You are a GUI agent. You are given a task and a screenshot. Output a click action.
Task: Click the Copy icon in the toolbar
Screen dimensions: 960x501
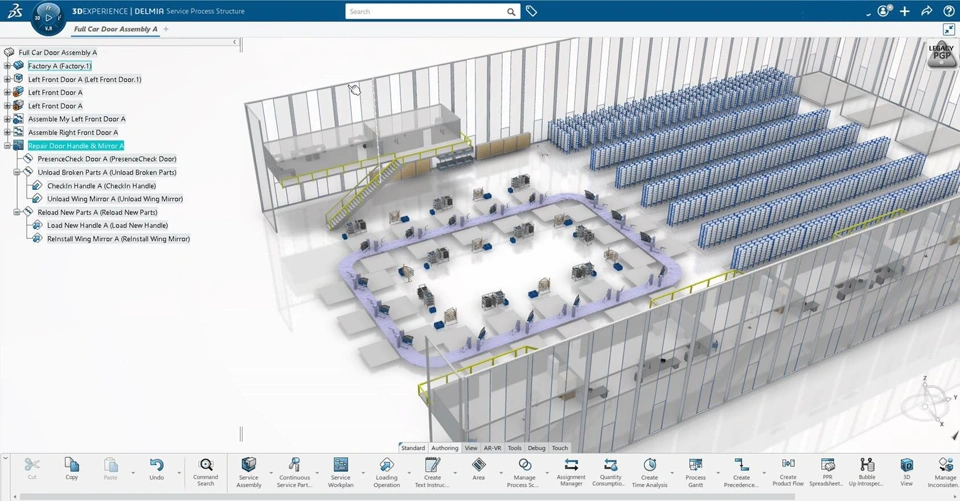[72, 465]
